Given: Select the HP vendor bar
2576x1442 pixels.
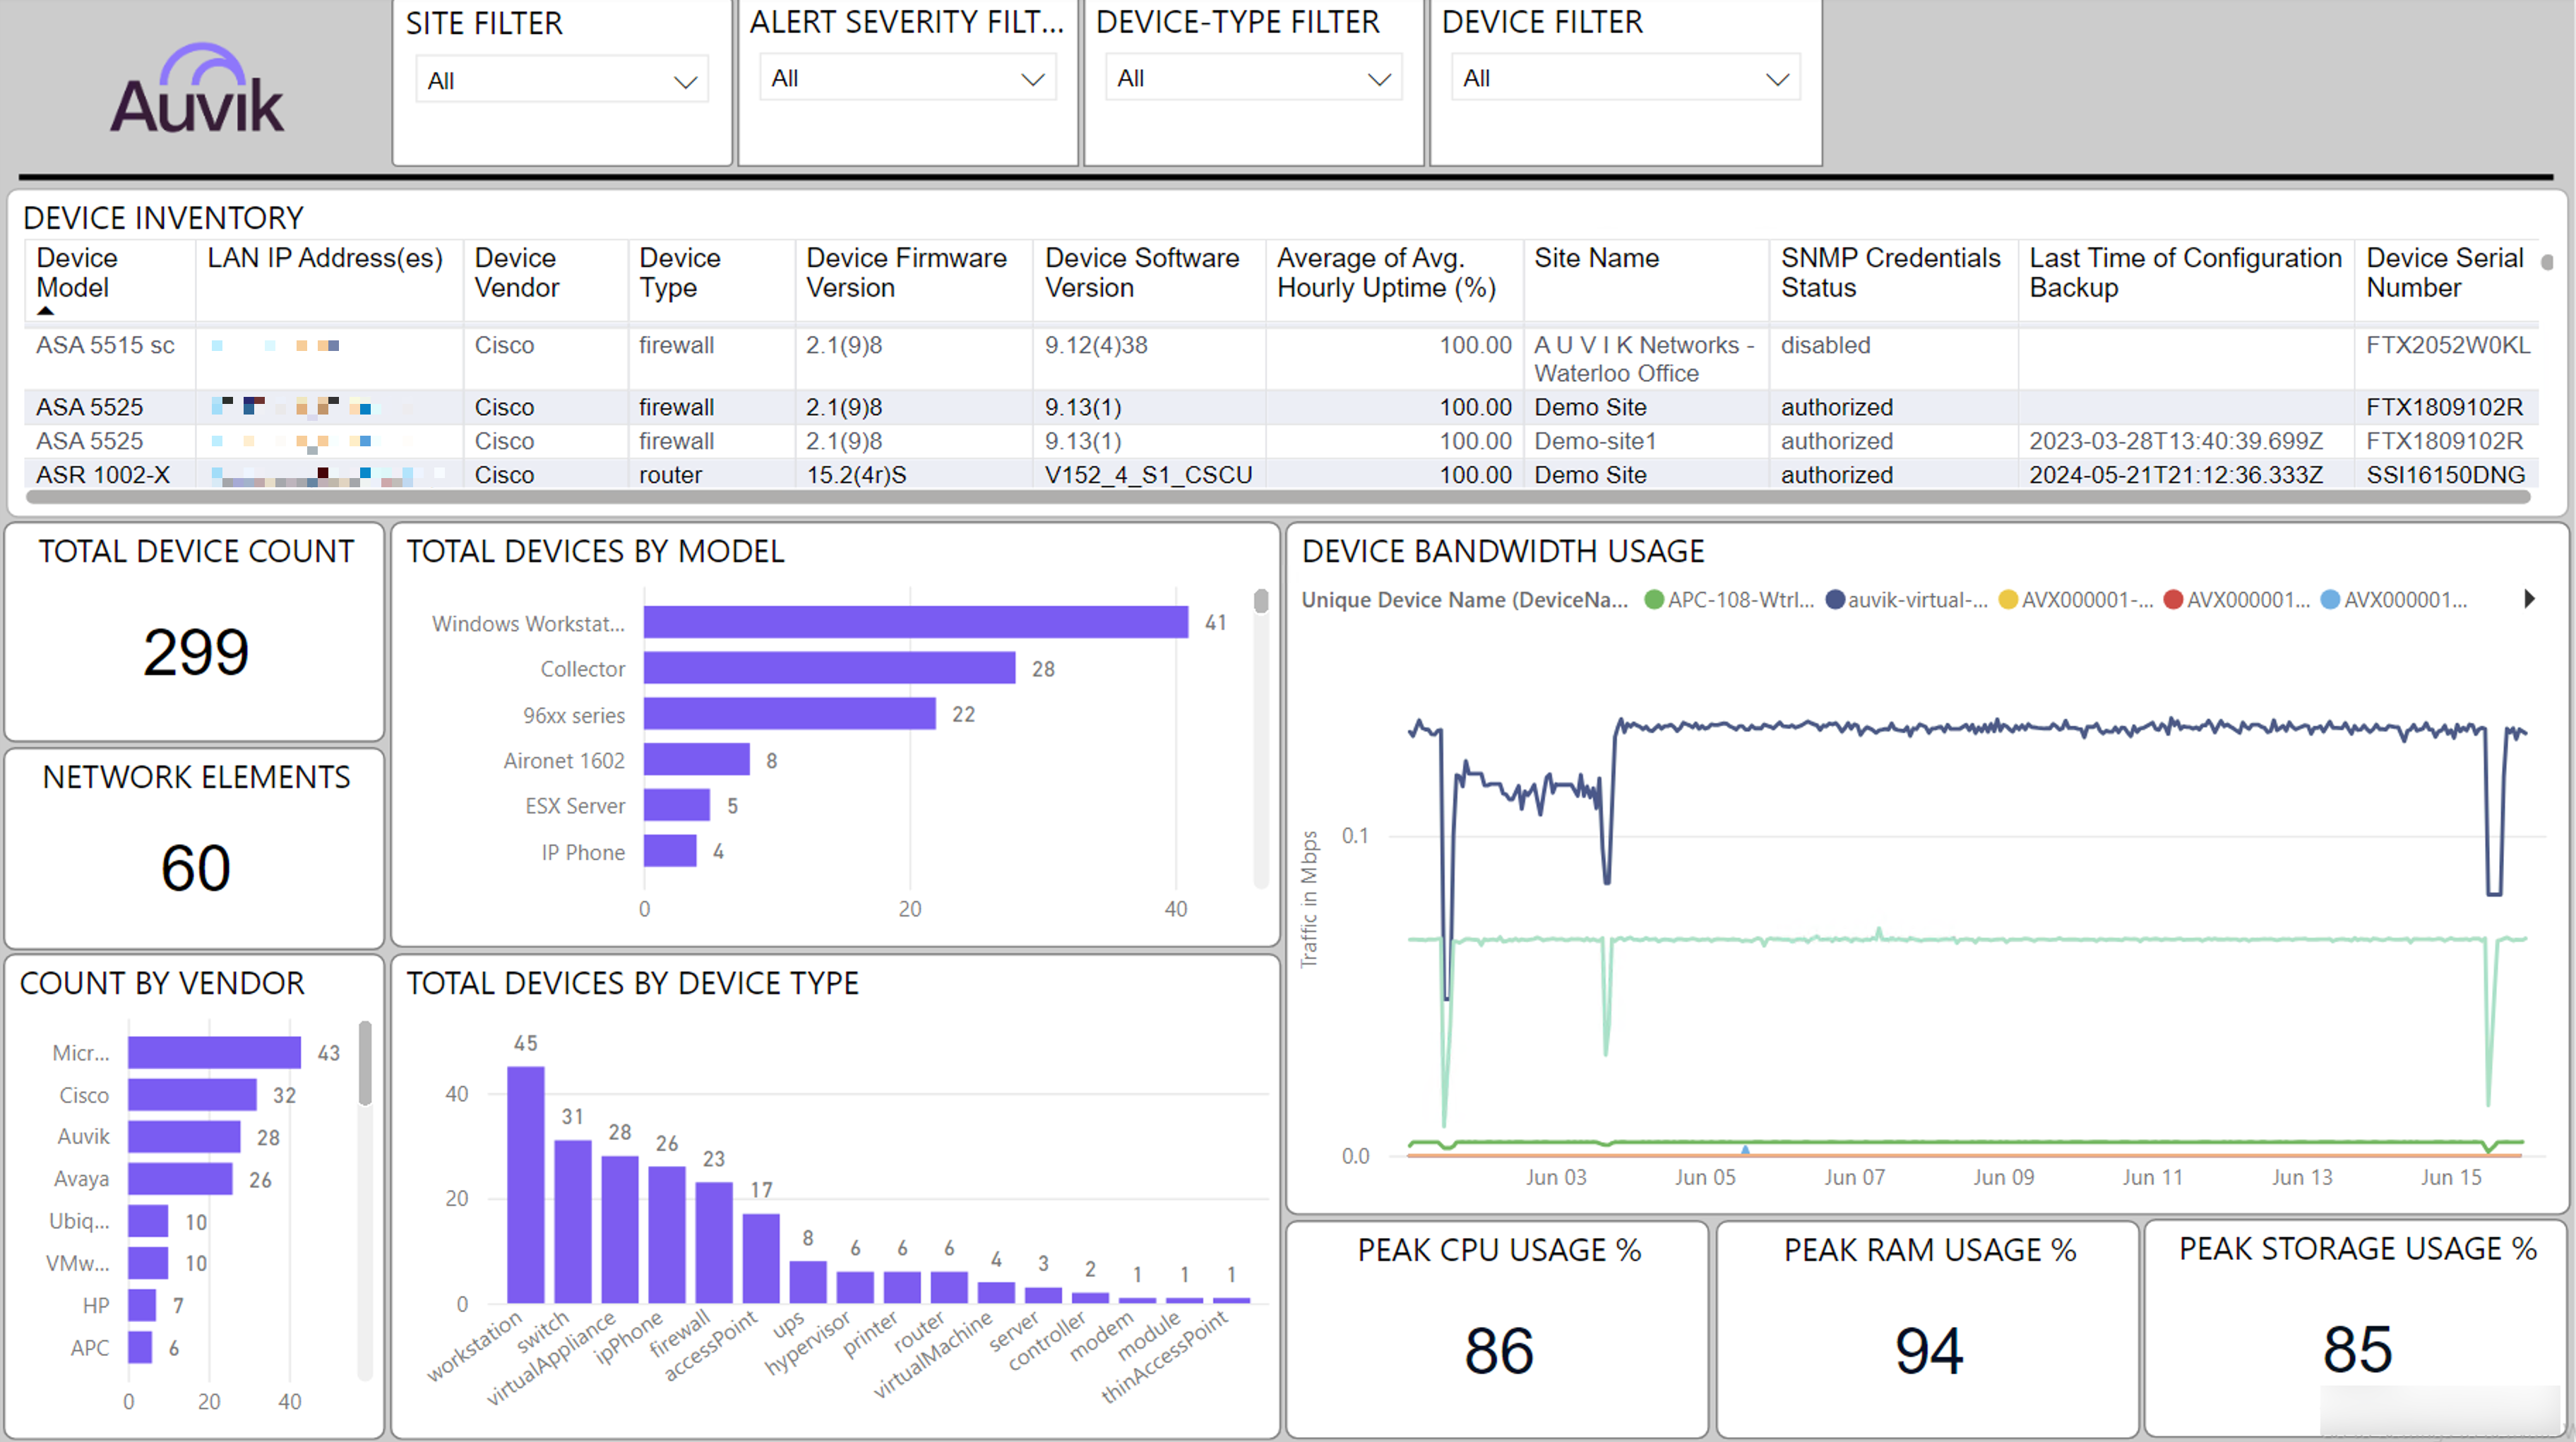Looking at the screenshot, I should 142,1305.
